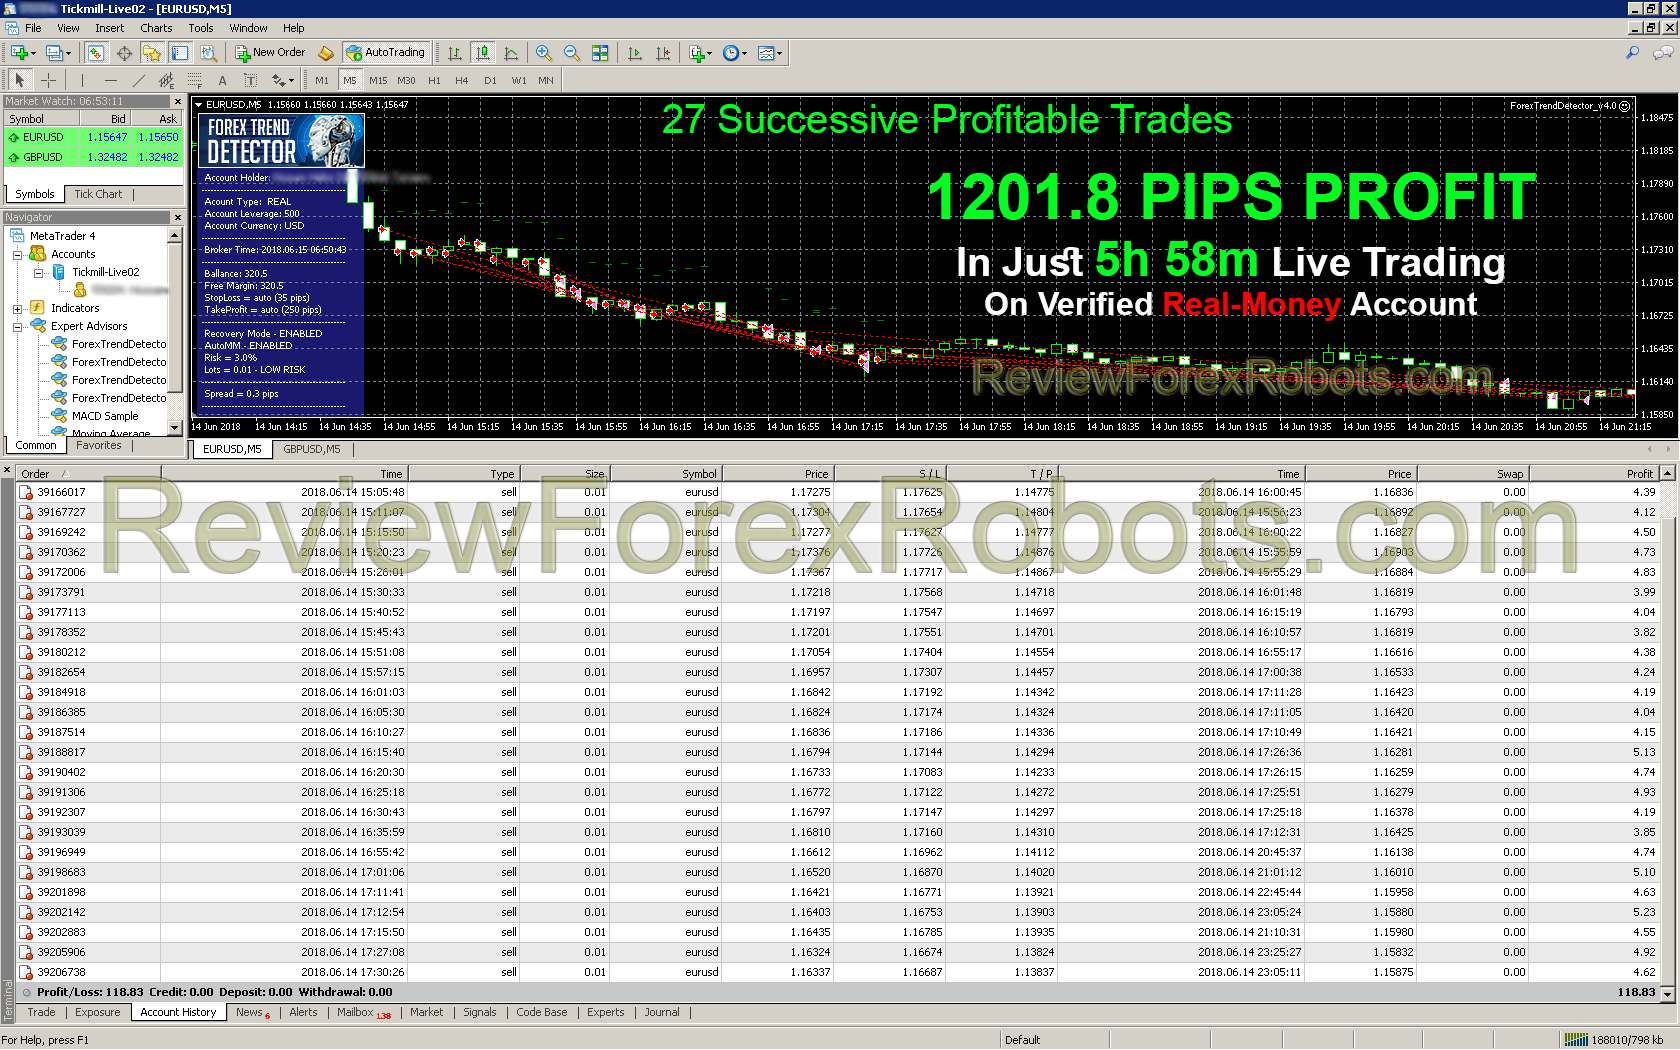Open the Charts menu

pyautogui.click(x=156, y=28)
